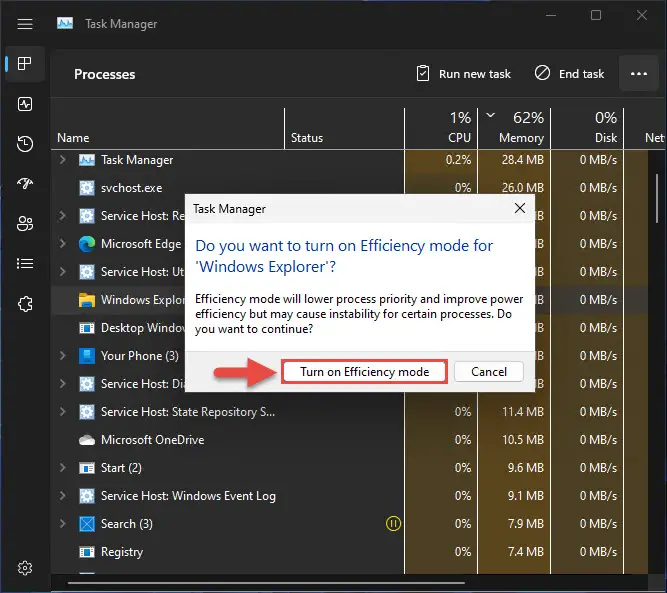The width and height of the screenshot is (667, 593).
Task: Click the svchost.exe gear icon
Action: 87,188
